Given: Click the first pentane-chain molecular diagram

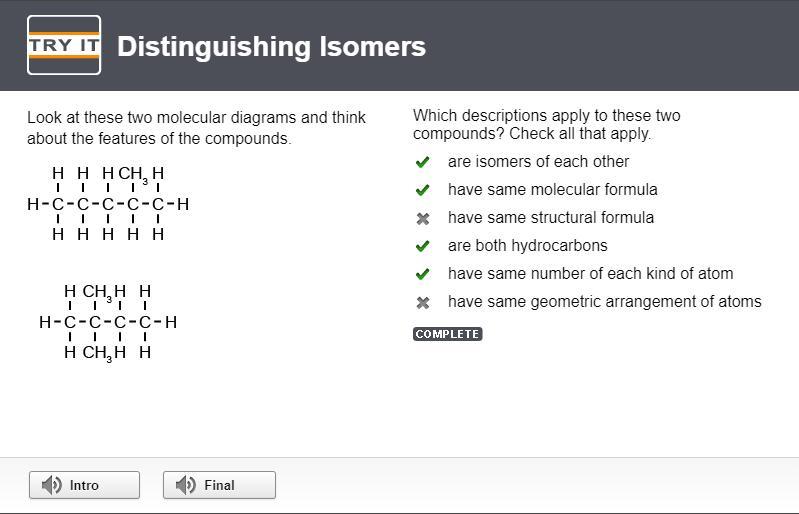Looking at the screenshot, I should pos(108,203).
